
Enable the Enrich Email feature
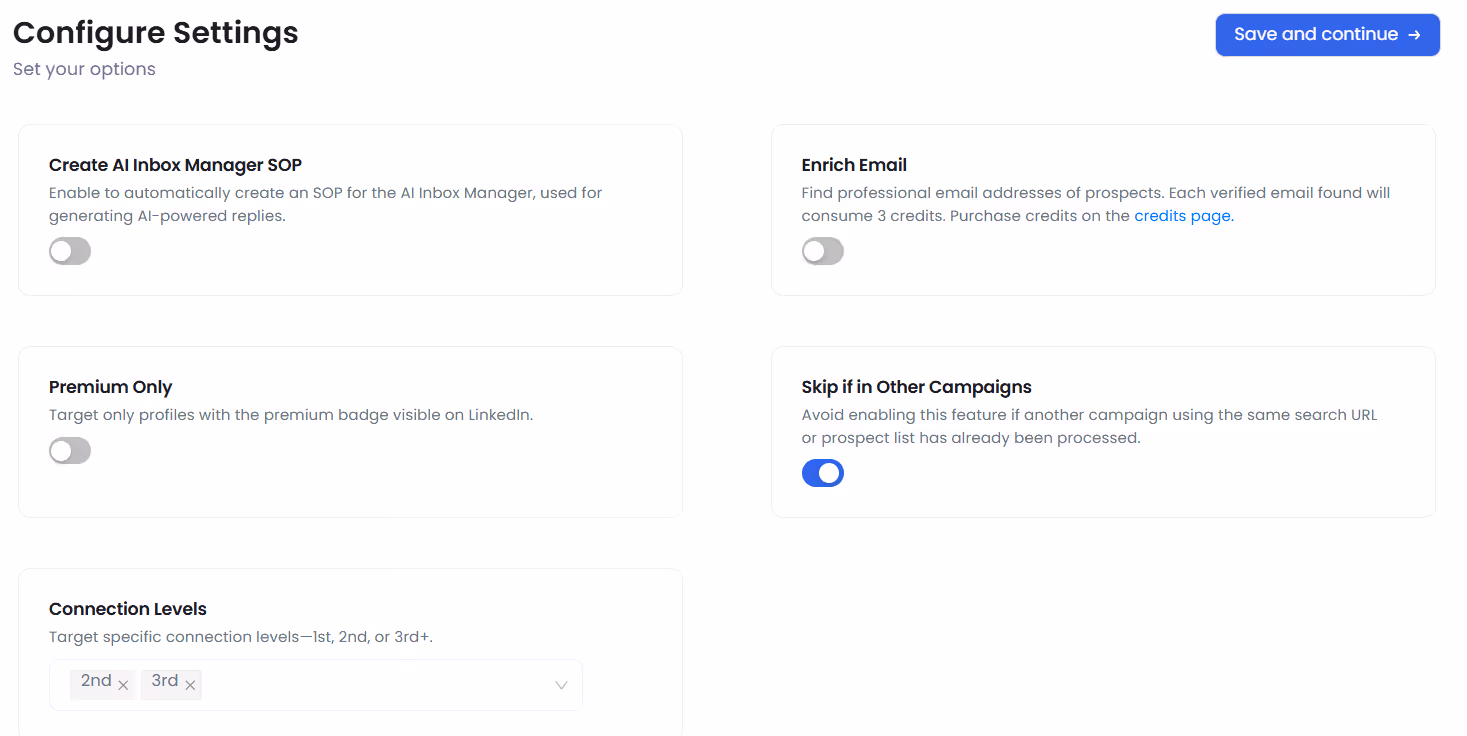822,251
